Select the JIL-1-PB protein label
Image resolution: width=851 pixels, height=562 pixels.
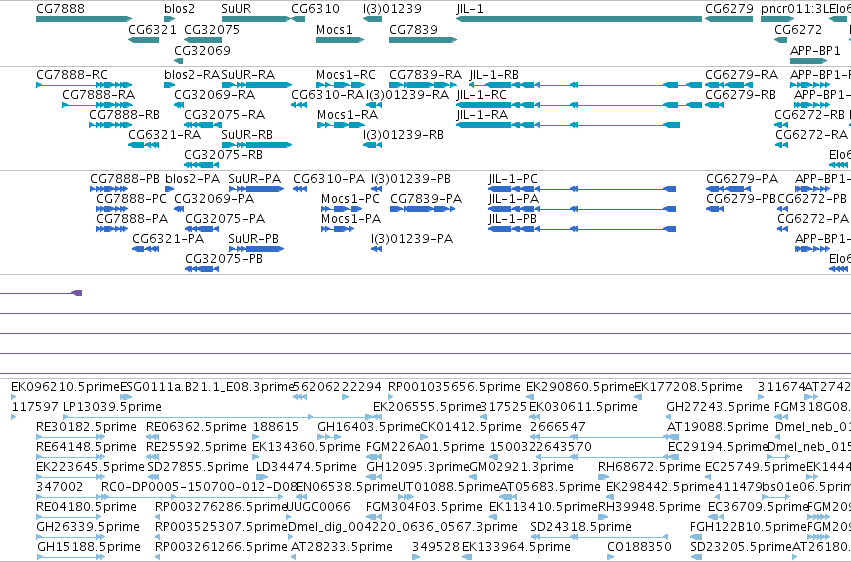pyautogui.click(x=512, y=219)
